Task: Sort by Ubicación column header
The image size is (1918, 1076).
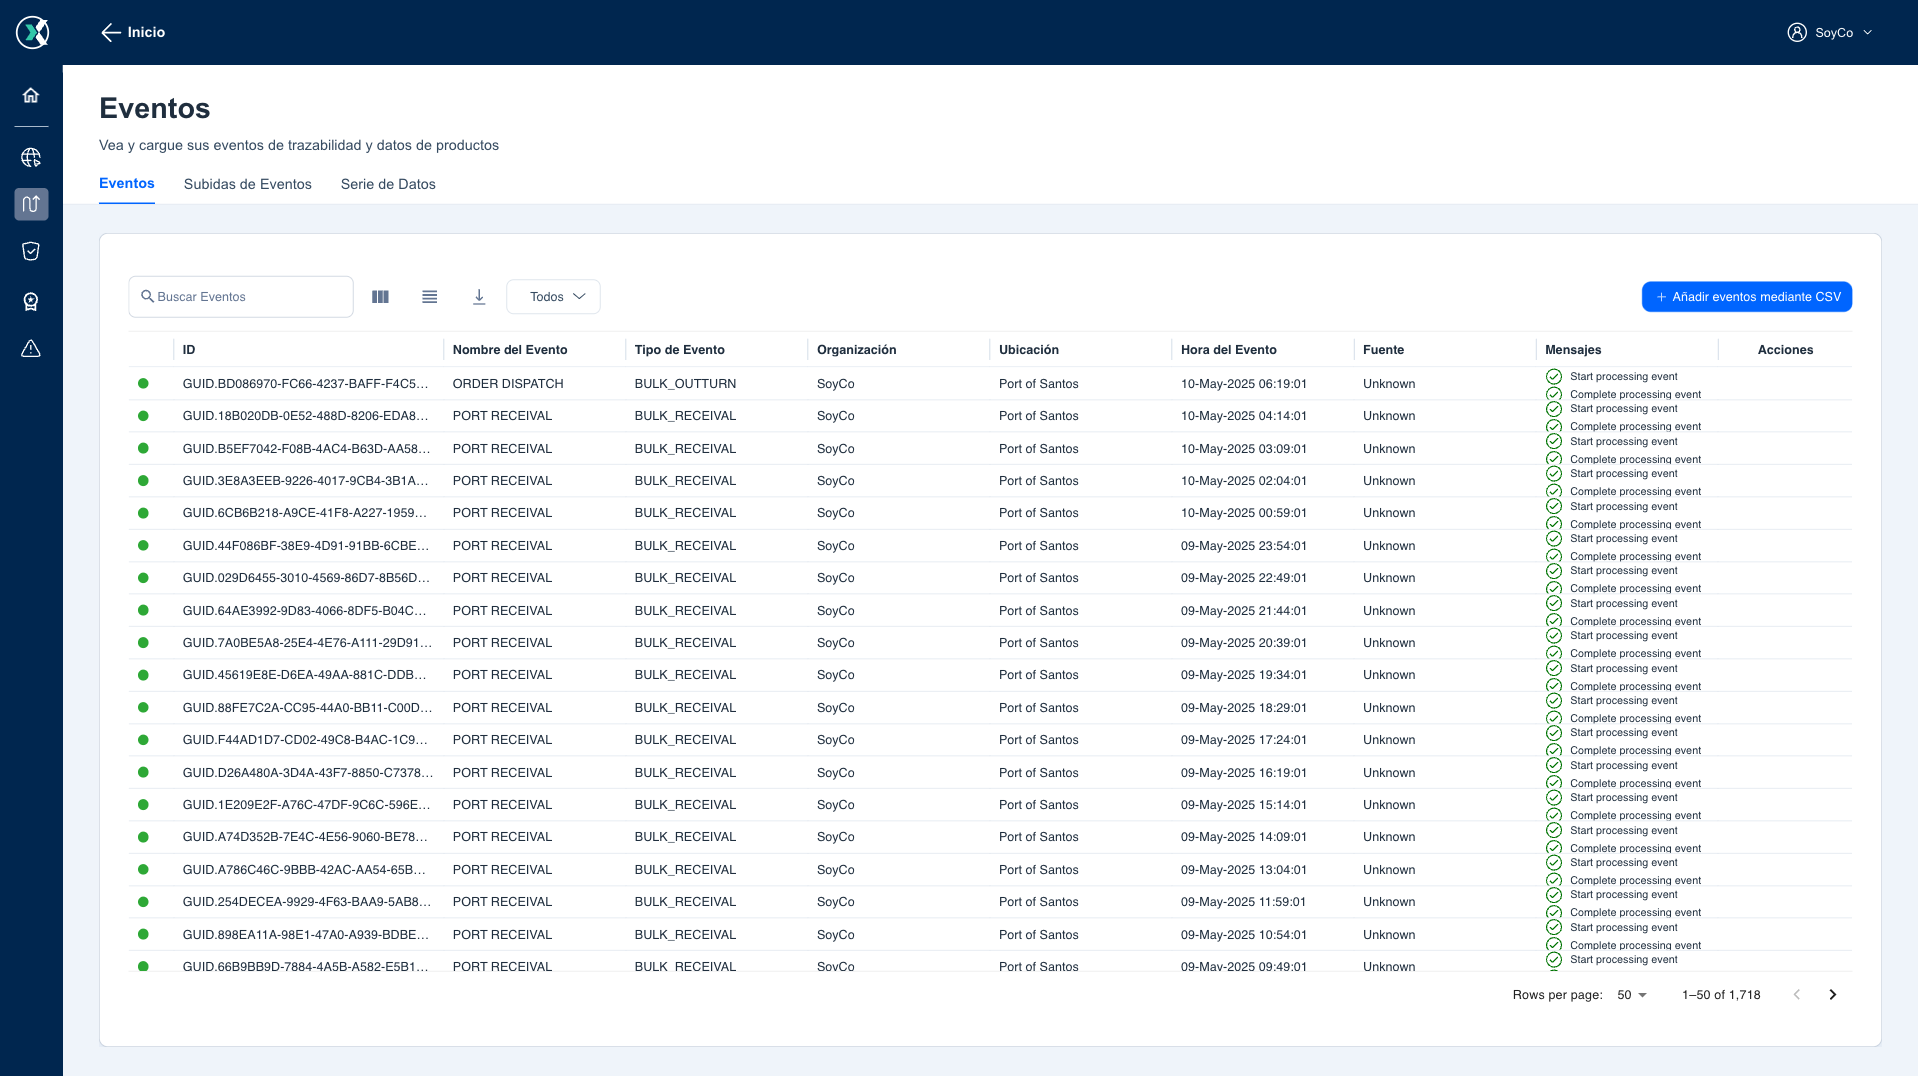Action: point(1029,350)
